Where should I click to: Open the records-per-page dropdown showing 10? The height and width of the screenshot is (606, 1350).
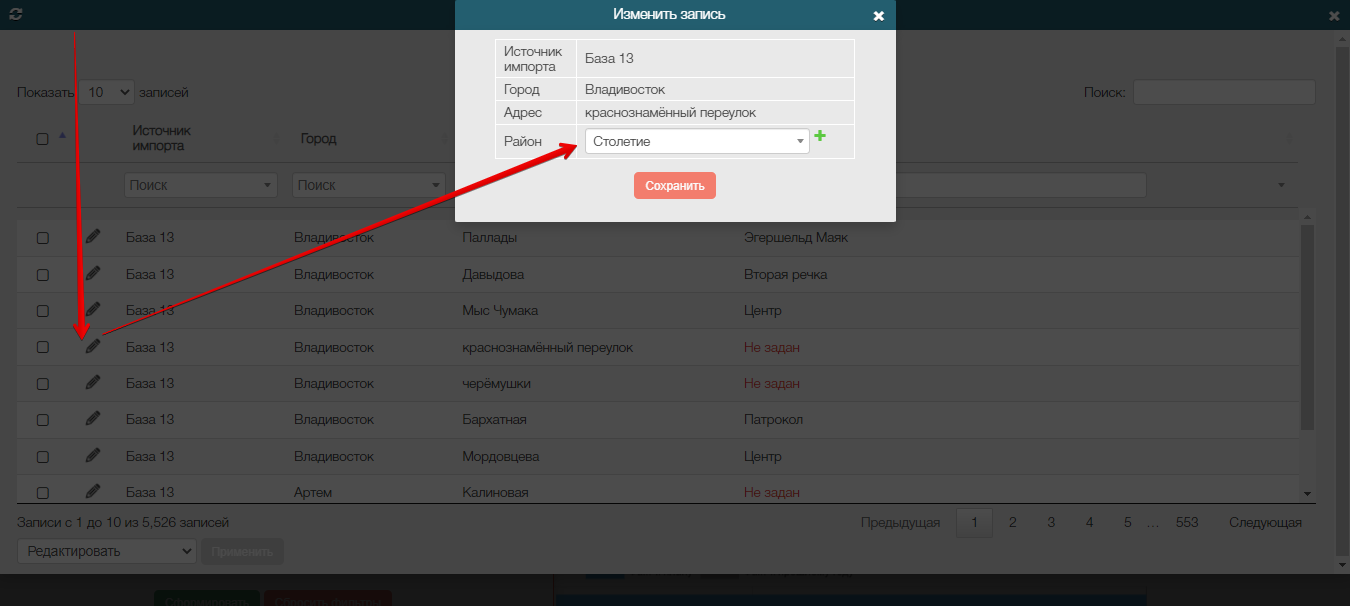(106, 92)
